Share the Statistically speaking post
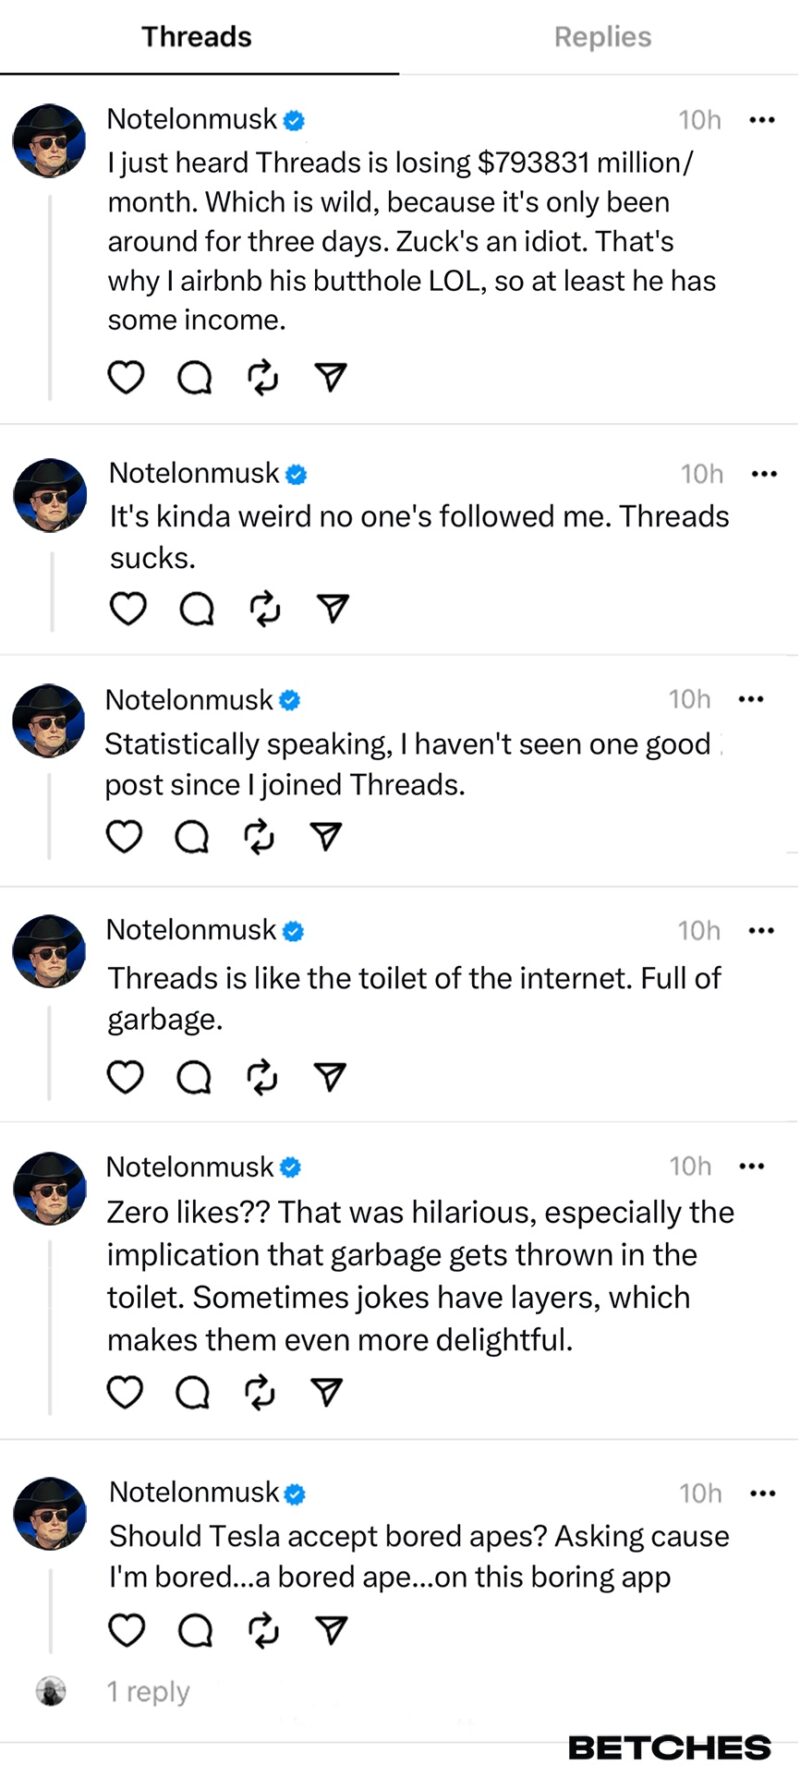This screenshot has height=1789, width=800. coord(326,836)
